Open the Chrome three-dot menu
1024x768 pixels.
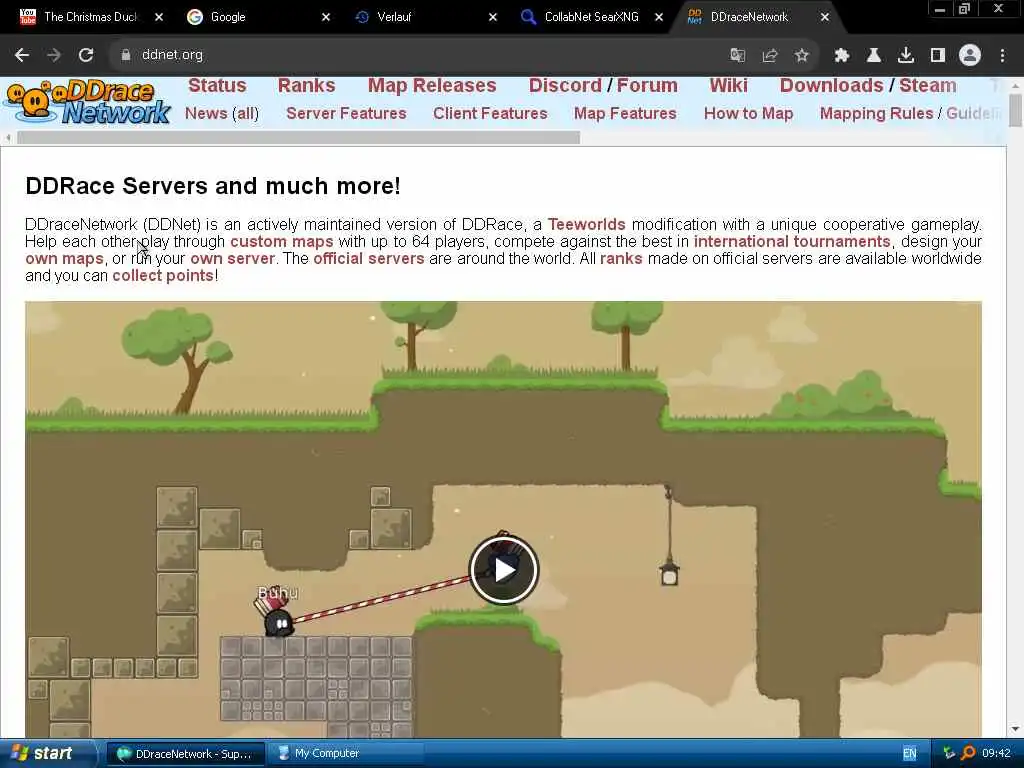tap(1002, 56)
